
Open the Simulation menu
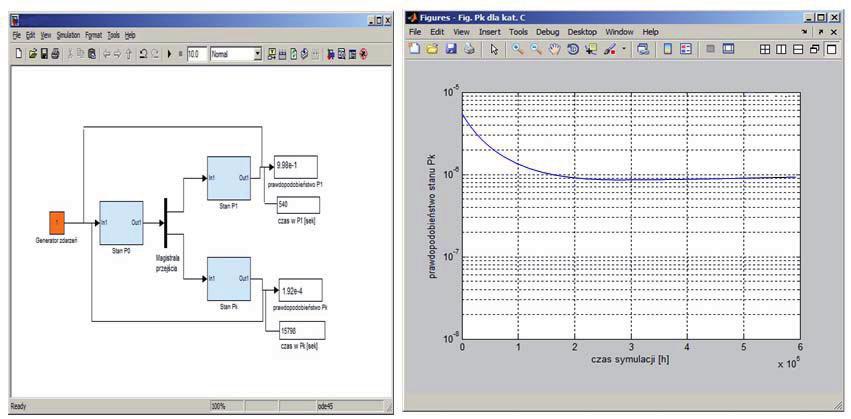(x=68, y=35)
